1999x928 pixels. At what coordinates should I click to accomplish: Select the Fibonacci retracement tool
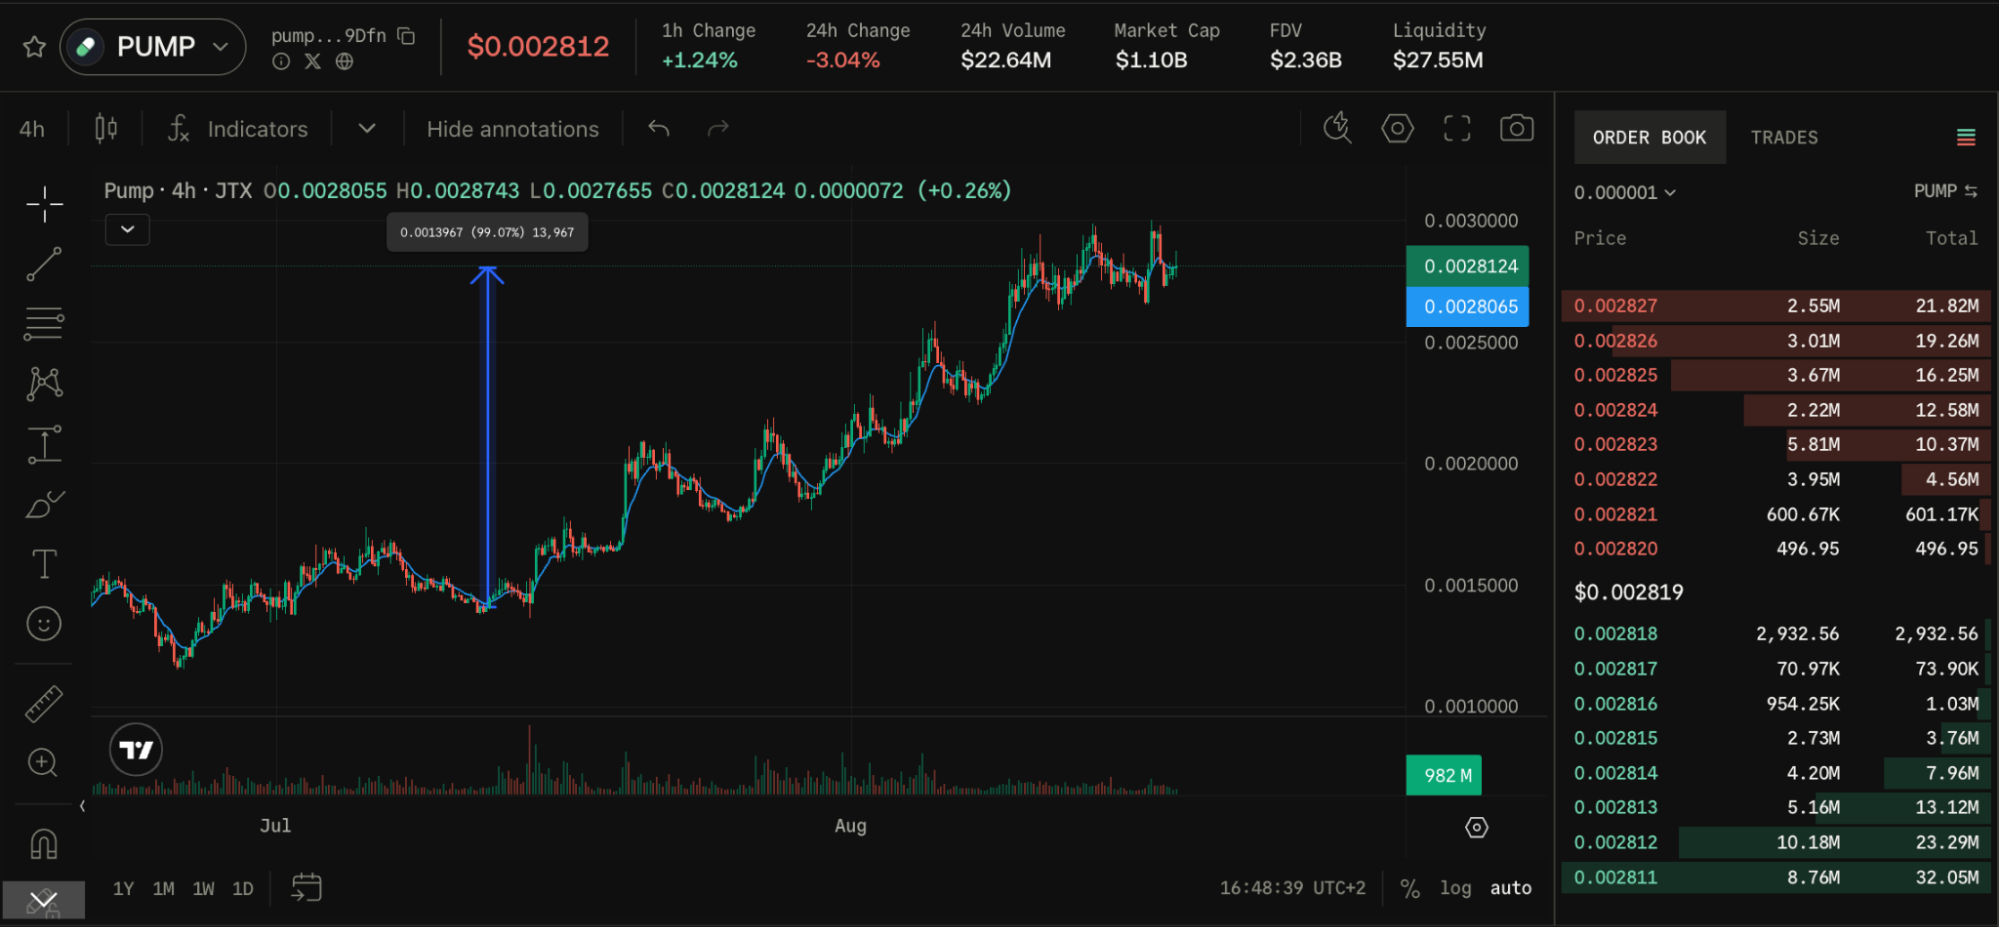point(44,324)
